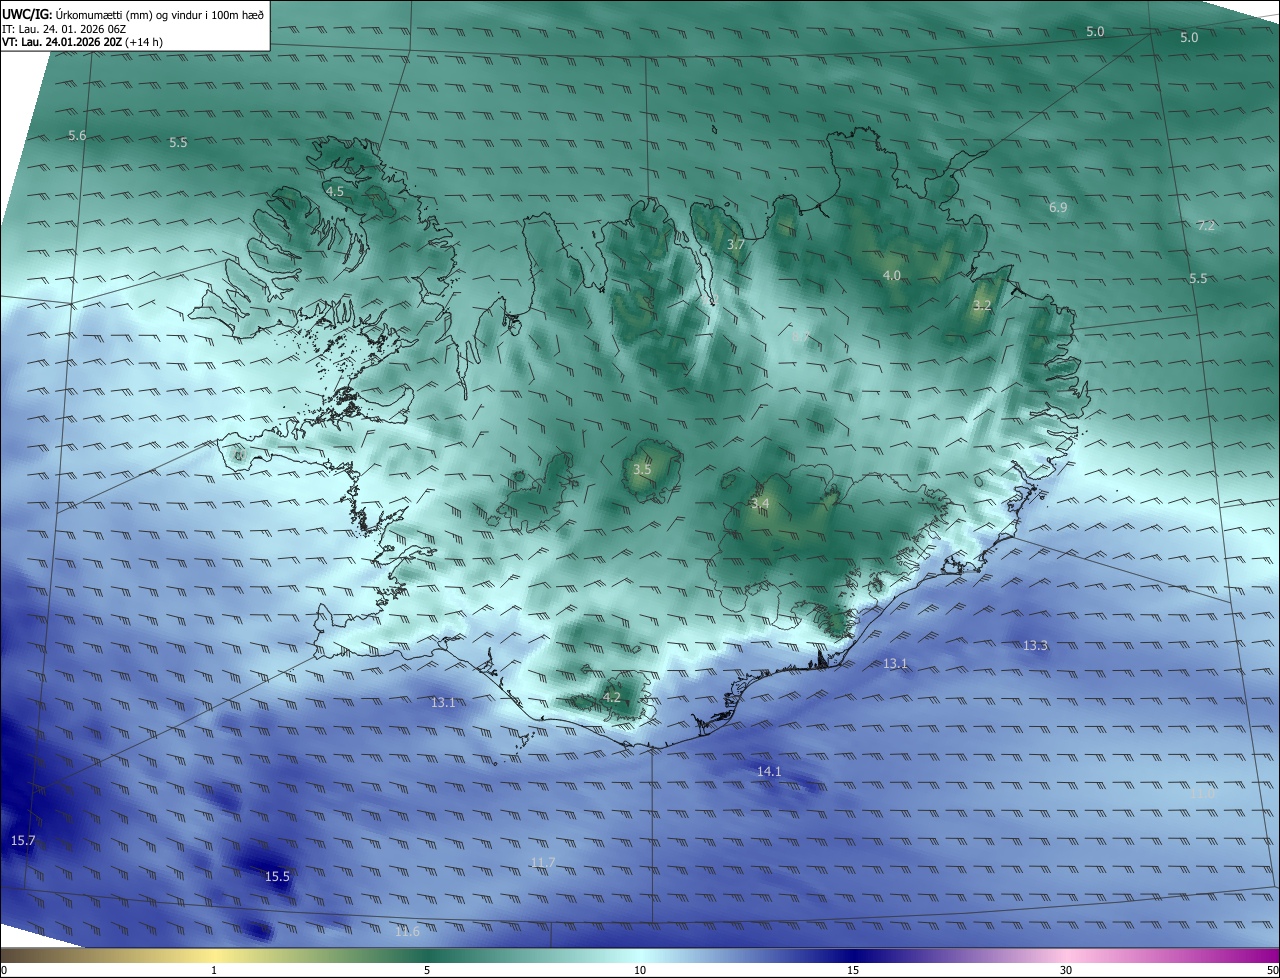
Task: Click the map title starting with UWC/IG
Action: [x=133, y=14]
